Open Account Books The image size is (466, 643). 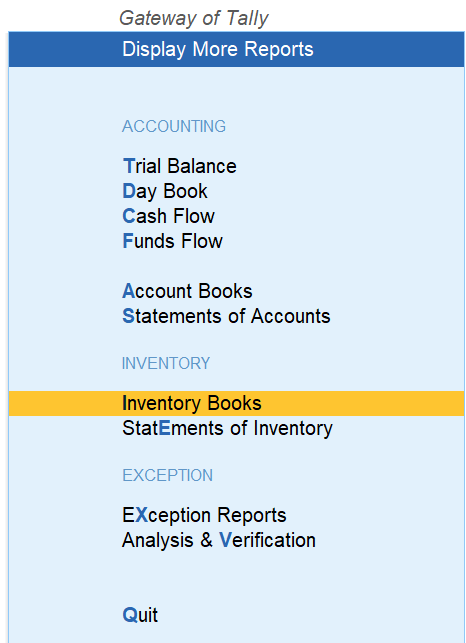pos(187,291)
